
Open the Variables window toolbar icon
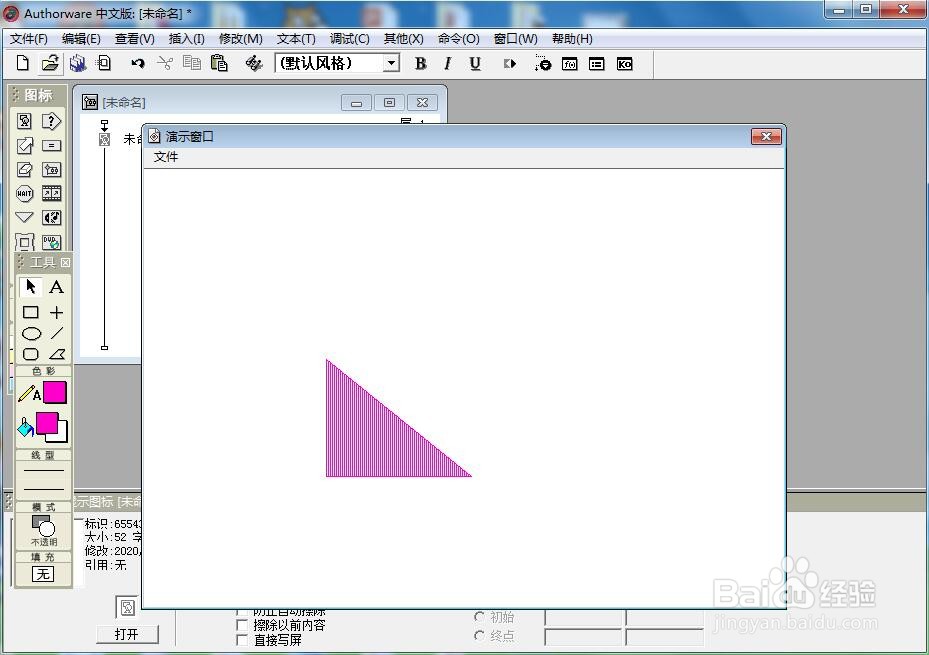[597, 64]
